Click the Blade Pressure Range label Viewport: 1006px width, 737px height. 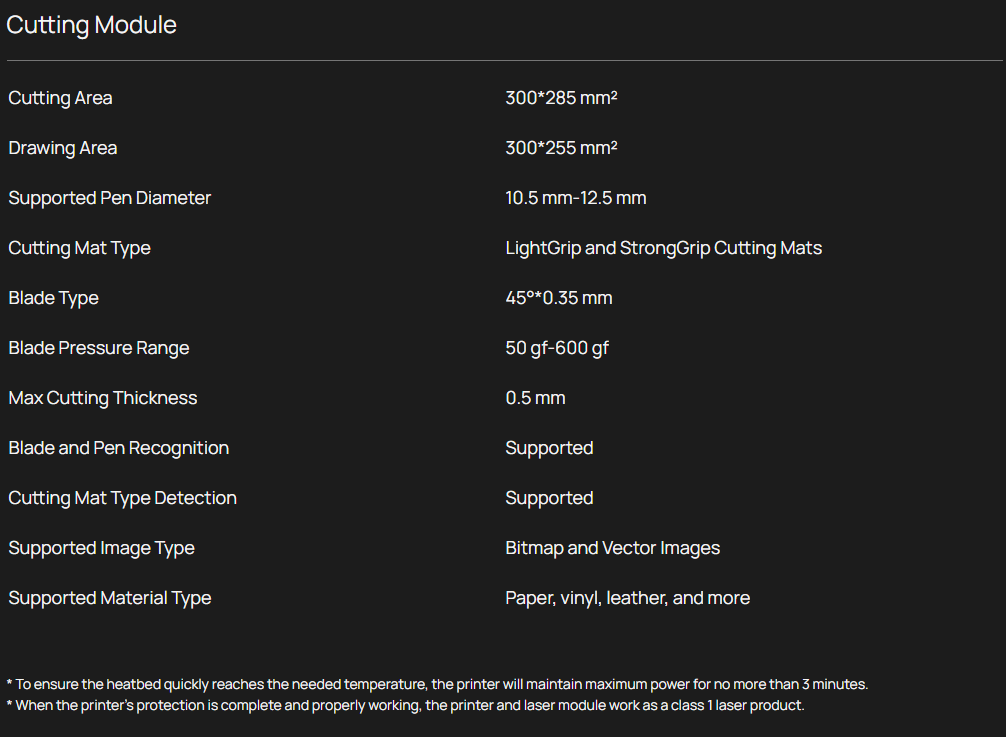click(99, 348)
